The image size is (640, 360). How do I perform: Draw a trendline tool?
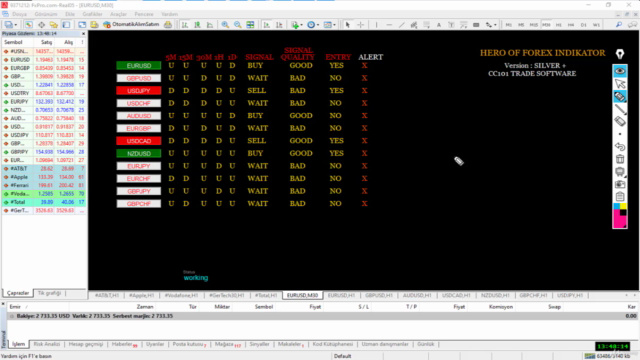point(402,25)
